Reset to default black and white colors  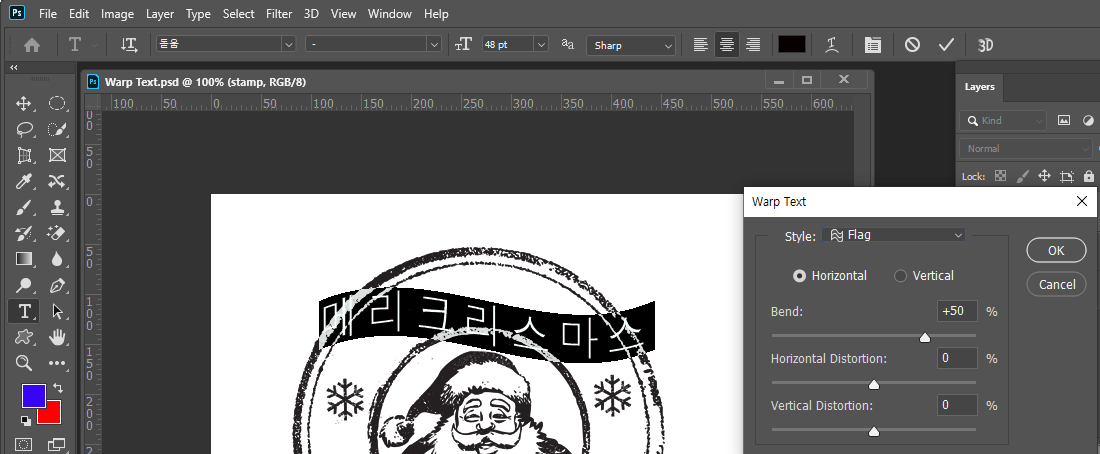pyautogui.click(x=26, y=420)
